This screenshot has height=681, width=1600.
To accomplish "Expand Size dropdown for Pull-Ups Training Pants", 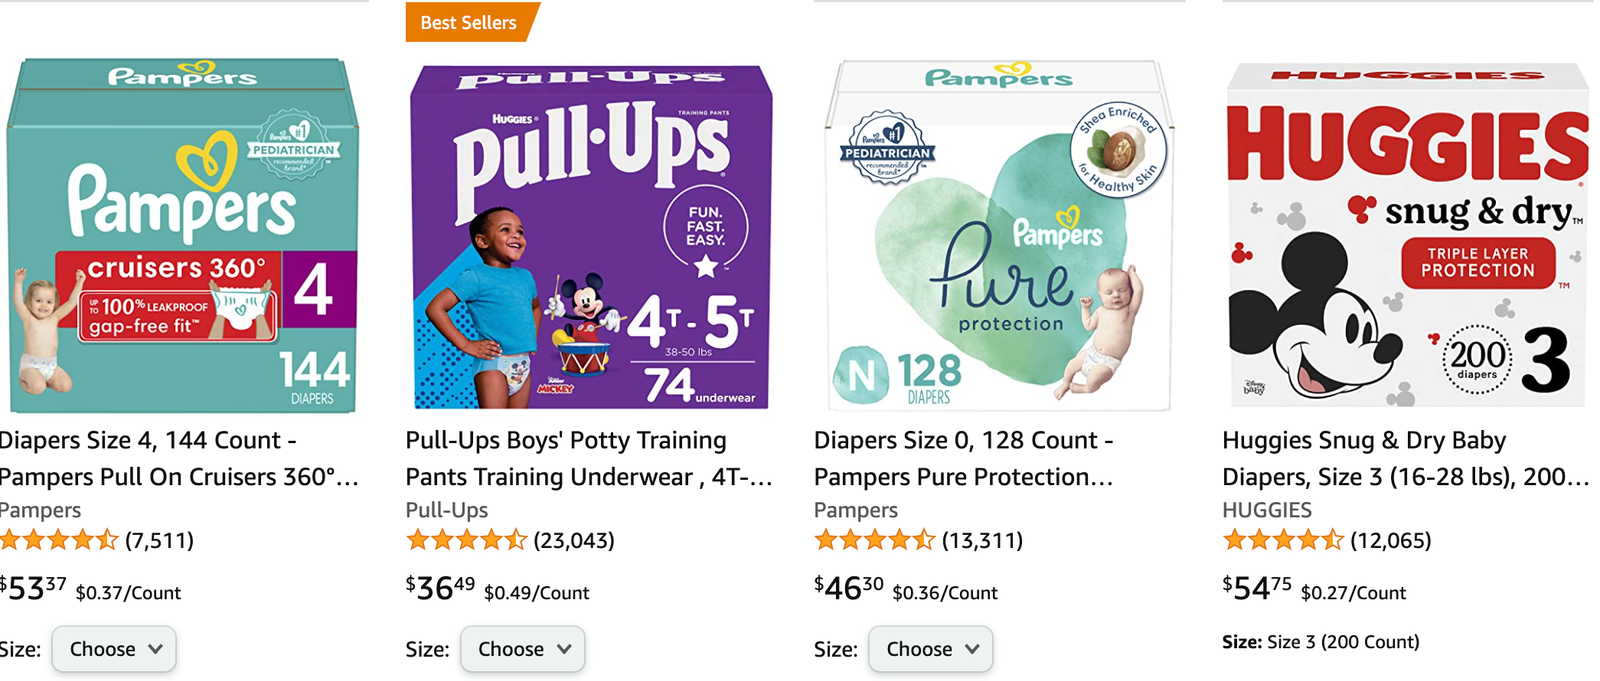I will (522, 649).
